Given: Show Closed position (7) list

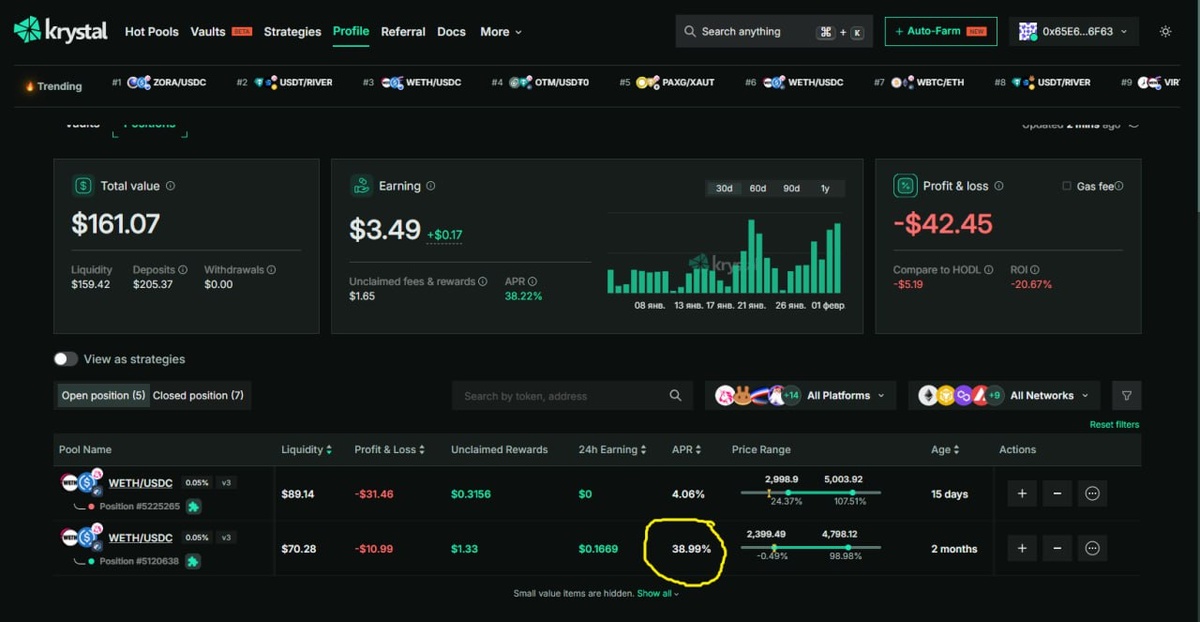Looking at the screenshot, I should 198,395.
